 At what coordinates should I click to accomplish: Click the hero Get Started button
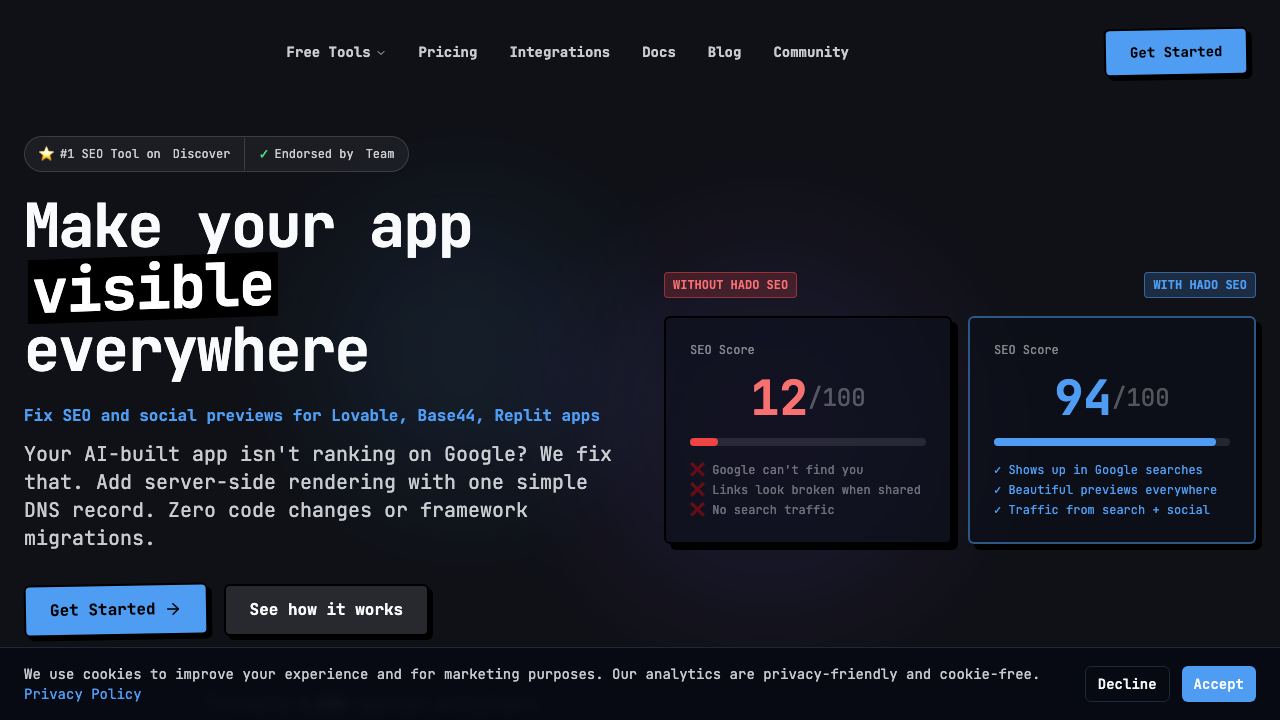click(115, 609)
